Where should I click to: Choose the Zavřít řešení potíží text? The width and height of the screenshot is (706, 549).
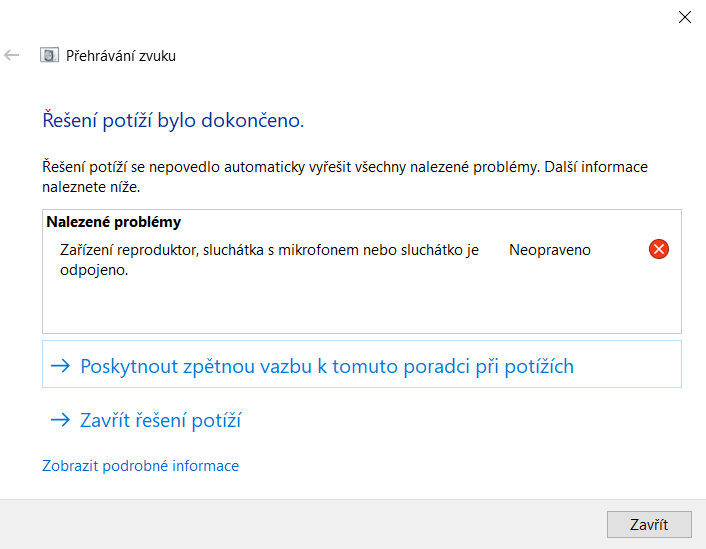point(160,421)
